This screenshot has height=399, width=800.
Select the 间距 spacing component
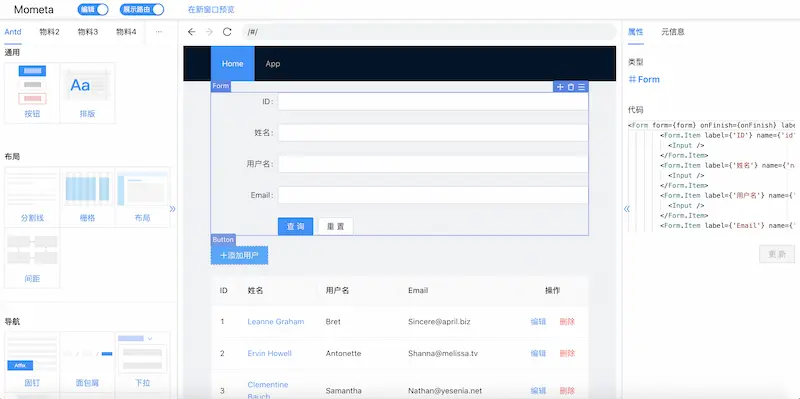(32, 258)
